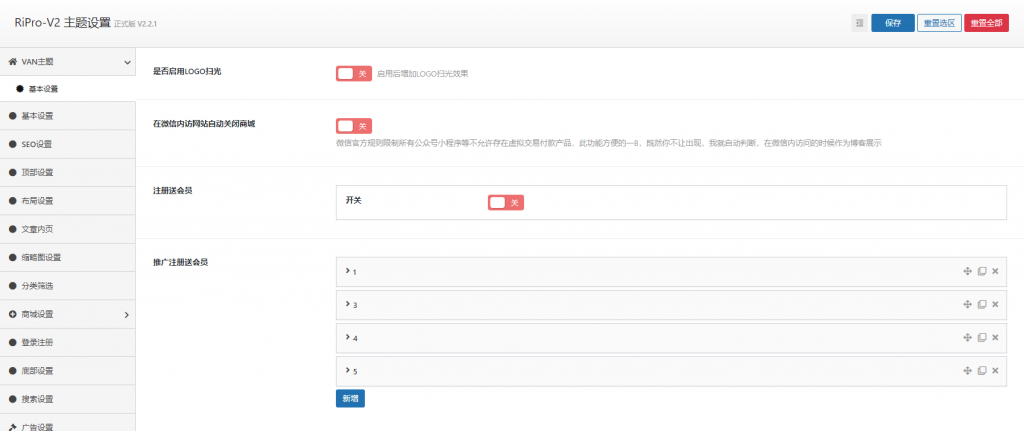Remove row 5 with its X icon
This screenshot has width=1024, height=431.
(995, 371)
